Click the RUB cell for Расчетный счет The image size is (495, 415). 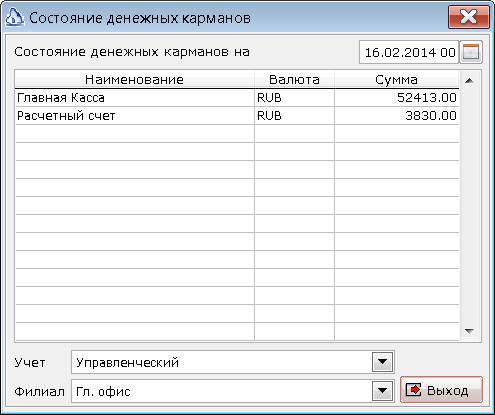(294, 116)
